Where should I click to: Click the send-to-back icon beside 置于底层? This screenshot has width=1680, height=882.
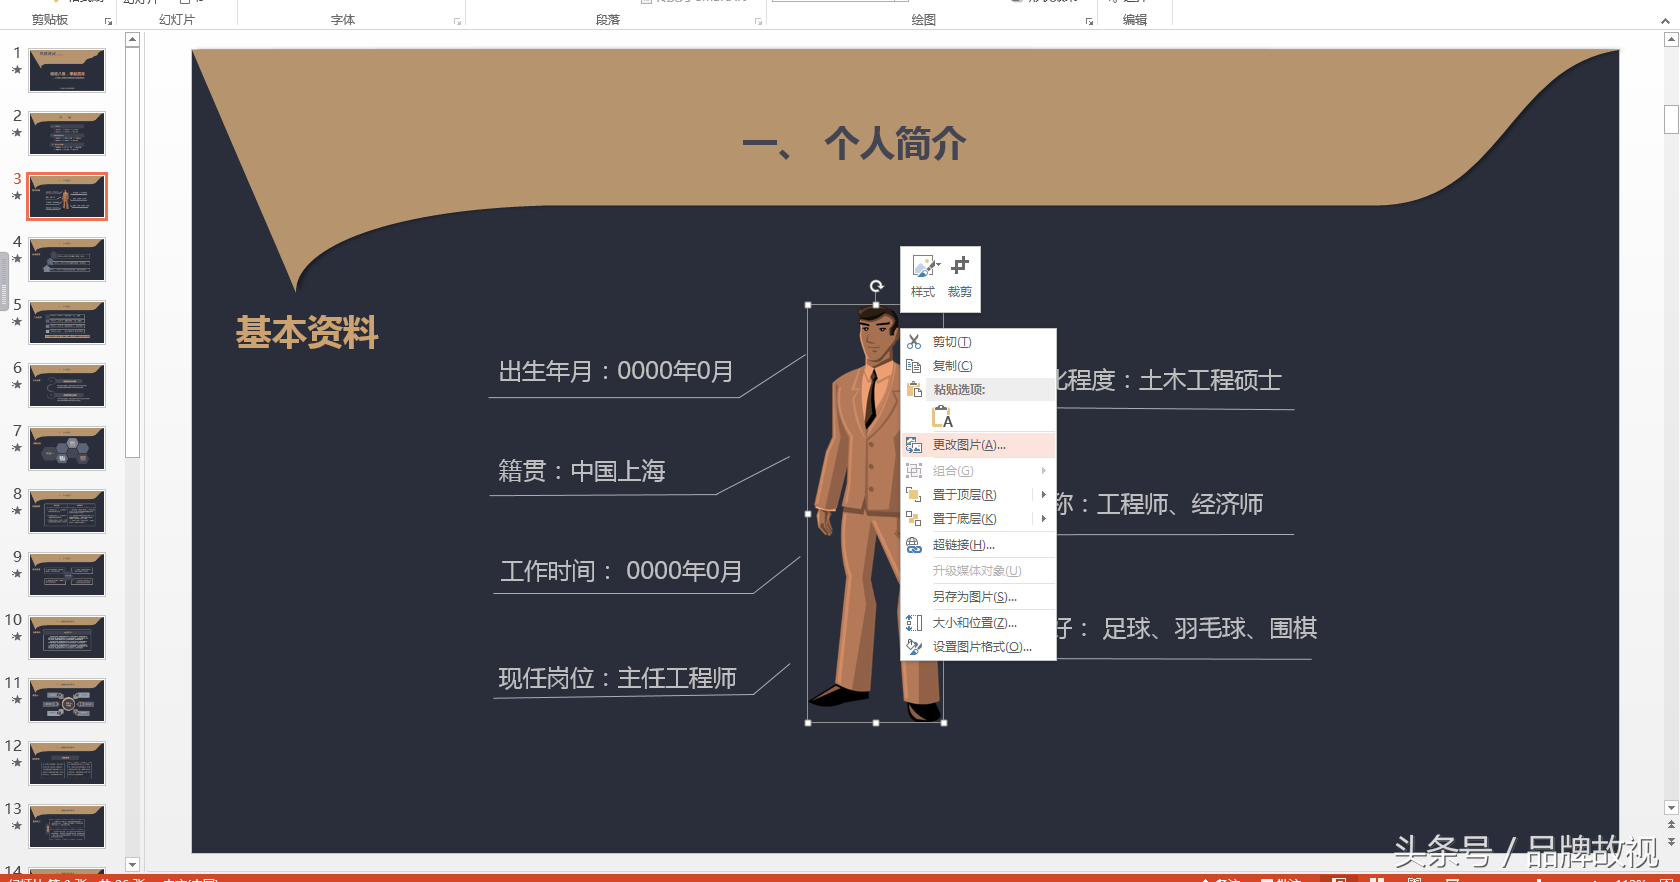[914, 519]
